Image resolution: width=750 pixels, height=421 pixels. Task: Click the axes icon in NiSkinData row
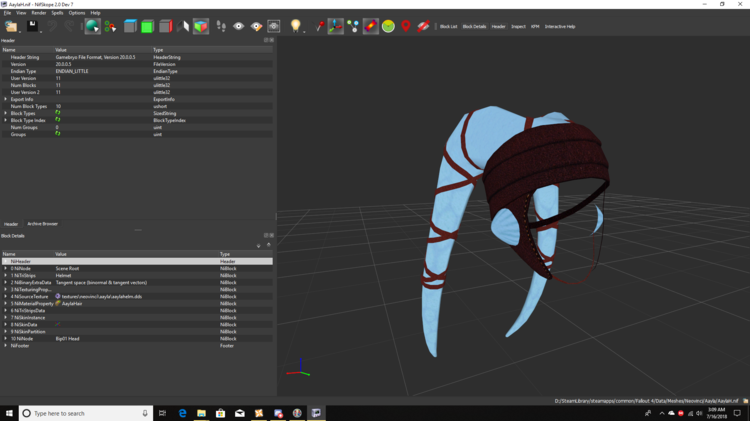click(x=58, y=324)
